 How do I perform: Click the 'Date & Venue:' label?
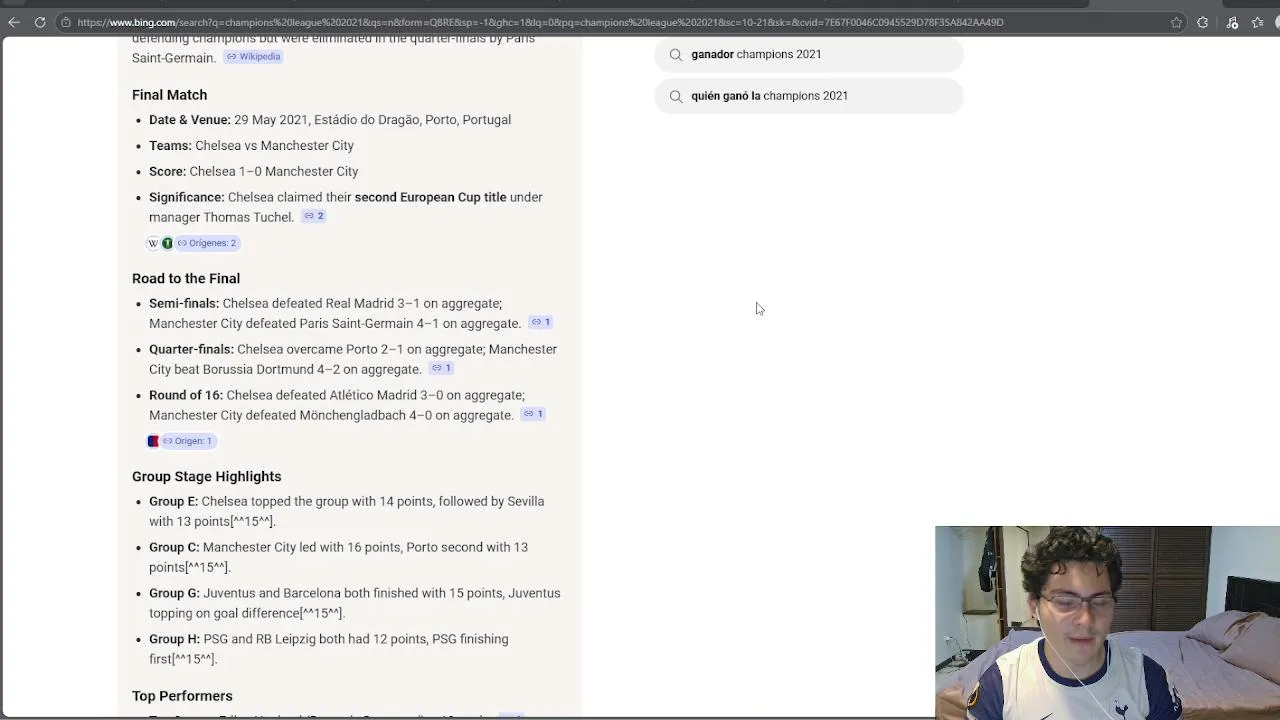pos(190,120)
